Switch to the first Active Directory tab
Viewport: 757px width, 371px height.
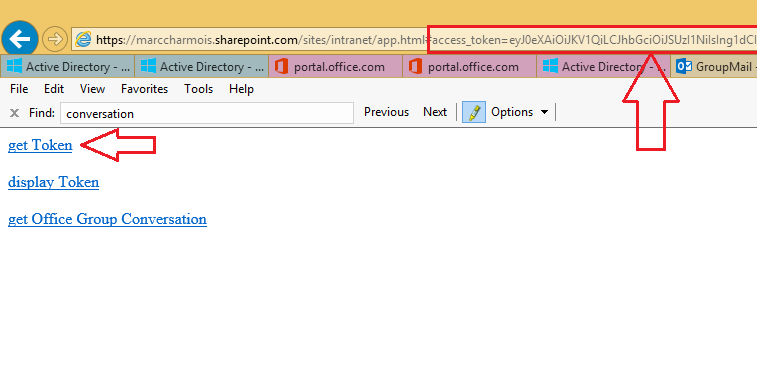[67, 66]
